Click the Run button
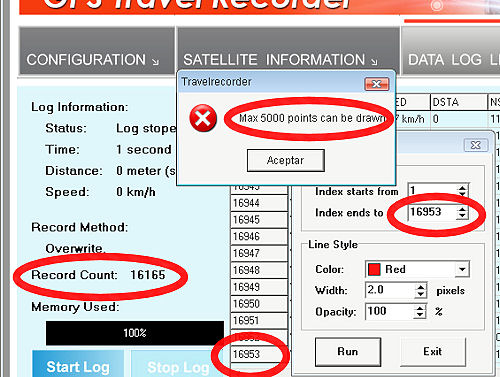 coord(348,352)
